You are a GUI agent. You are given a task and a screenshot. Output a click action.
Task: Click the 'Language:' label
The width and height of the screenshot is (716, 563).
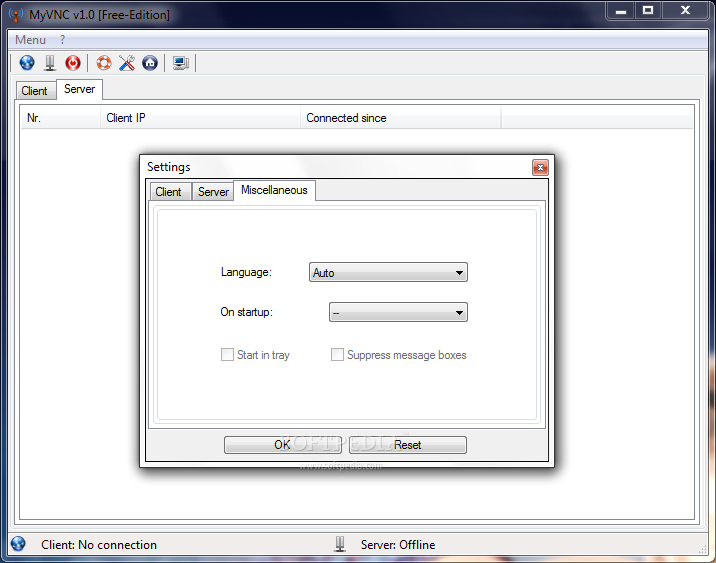(x=246, y=272)
